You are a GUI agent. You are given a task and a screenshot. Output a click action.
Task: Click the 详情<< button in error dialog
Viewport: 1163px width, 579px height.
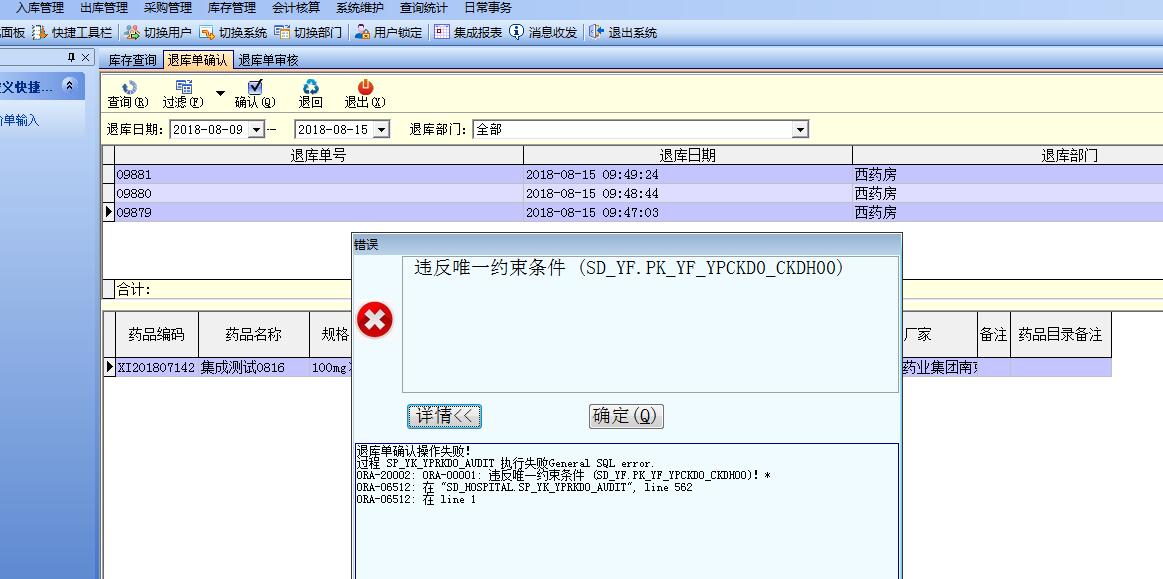(444, 416)
